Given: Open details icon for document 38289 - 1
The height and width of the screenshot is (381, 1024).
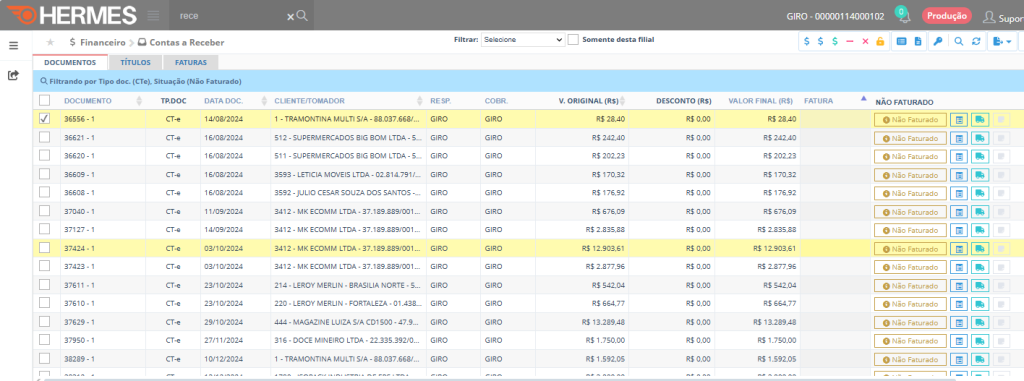Looking at the screenshot, I should pyautogui.click(x=959, y=359).
